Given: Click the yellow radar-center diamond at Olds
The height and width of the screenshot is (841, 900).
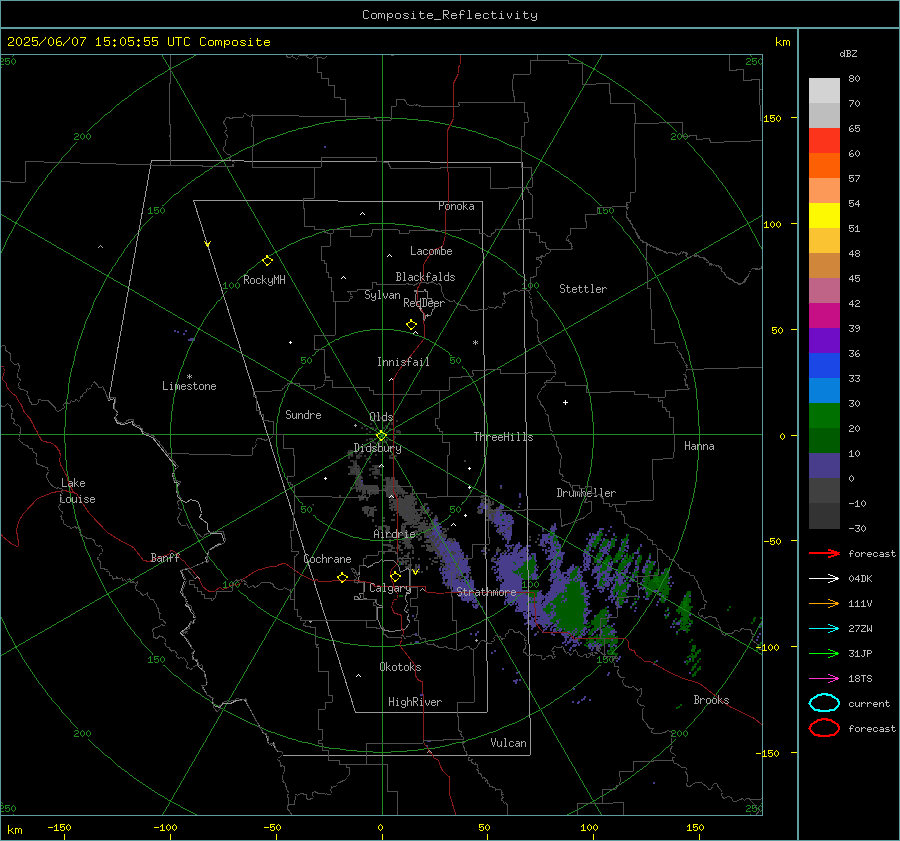Looking at the screenshot, I should click(x=382, y=435).
